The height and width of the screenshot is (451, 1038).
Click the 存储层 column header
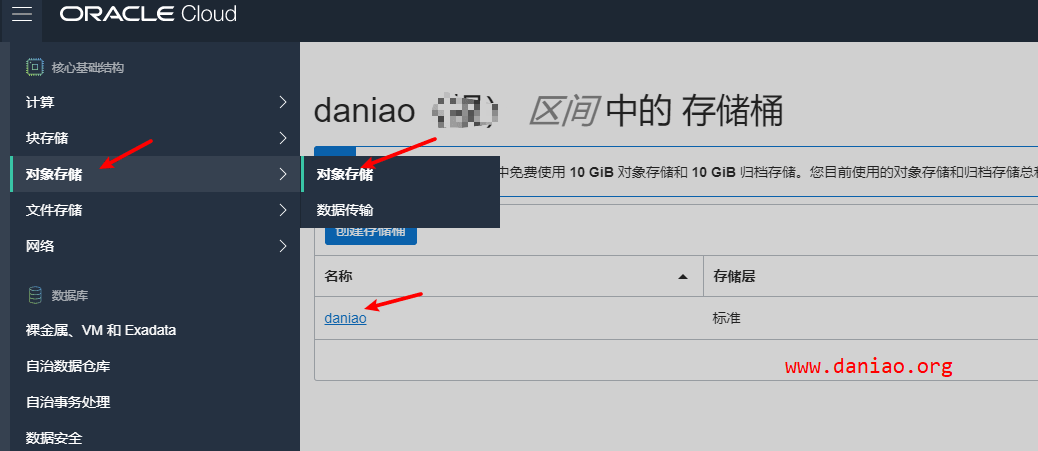[x=734, y=277]
